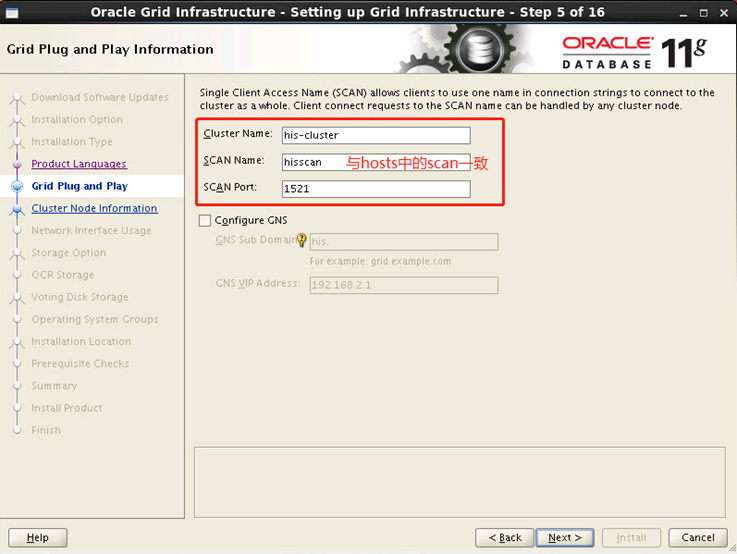Click the window menu icon in title bar

(12, 13)
